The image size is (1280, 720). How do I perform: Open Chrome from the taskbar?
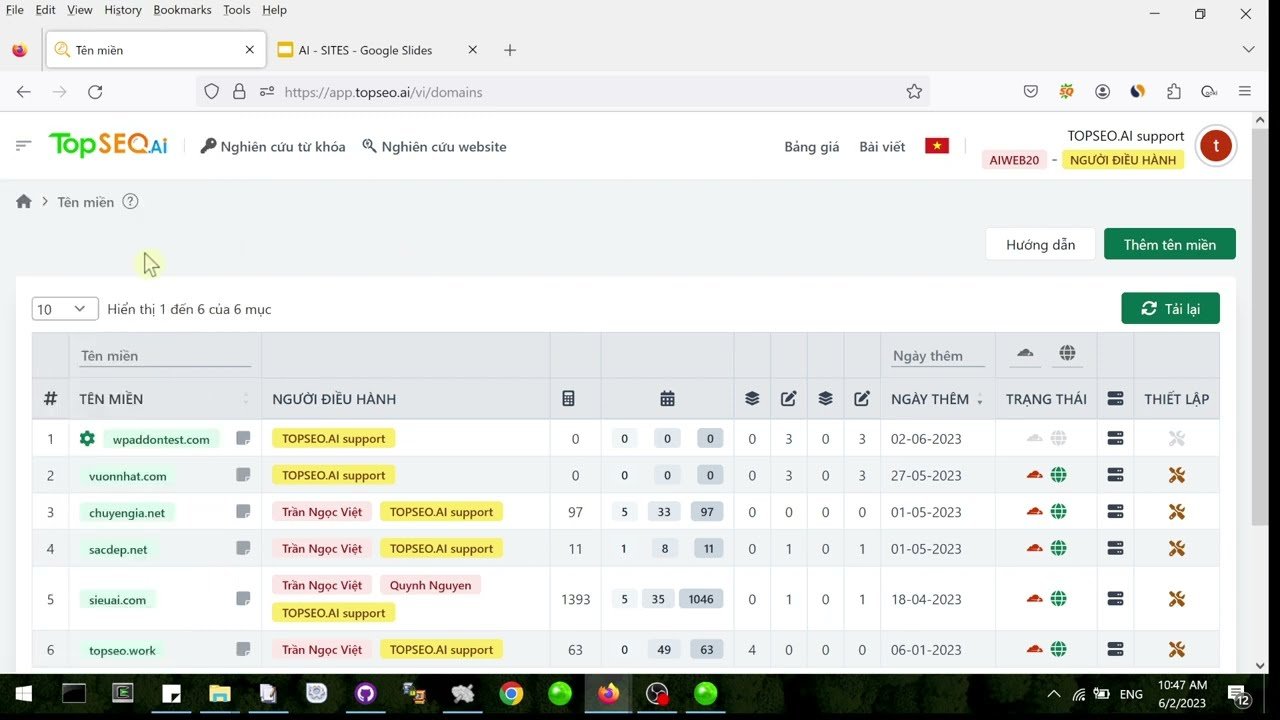[511, 694]
